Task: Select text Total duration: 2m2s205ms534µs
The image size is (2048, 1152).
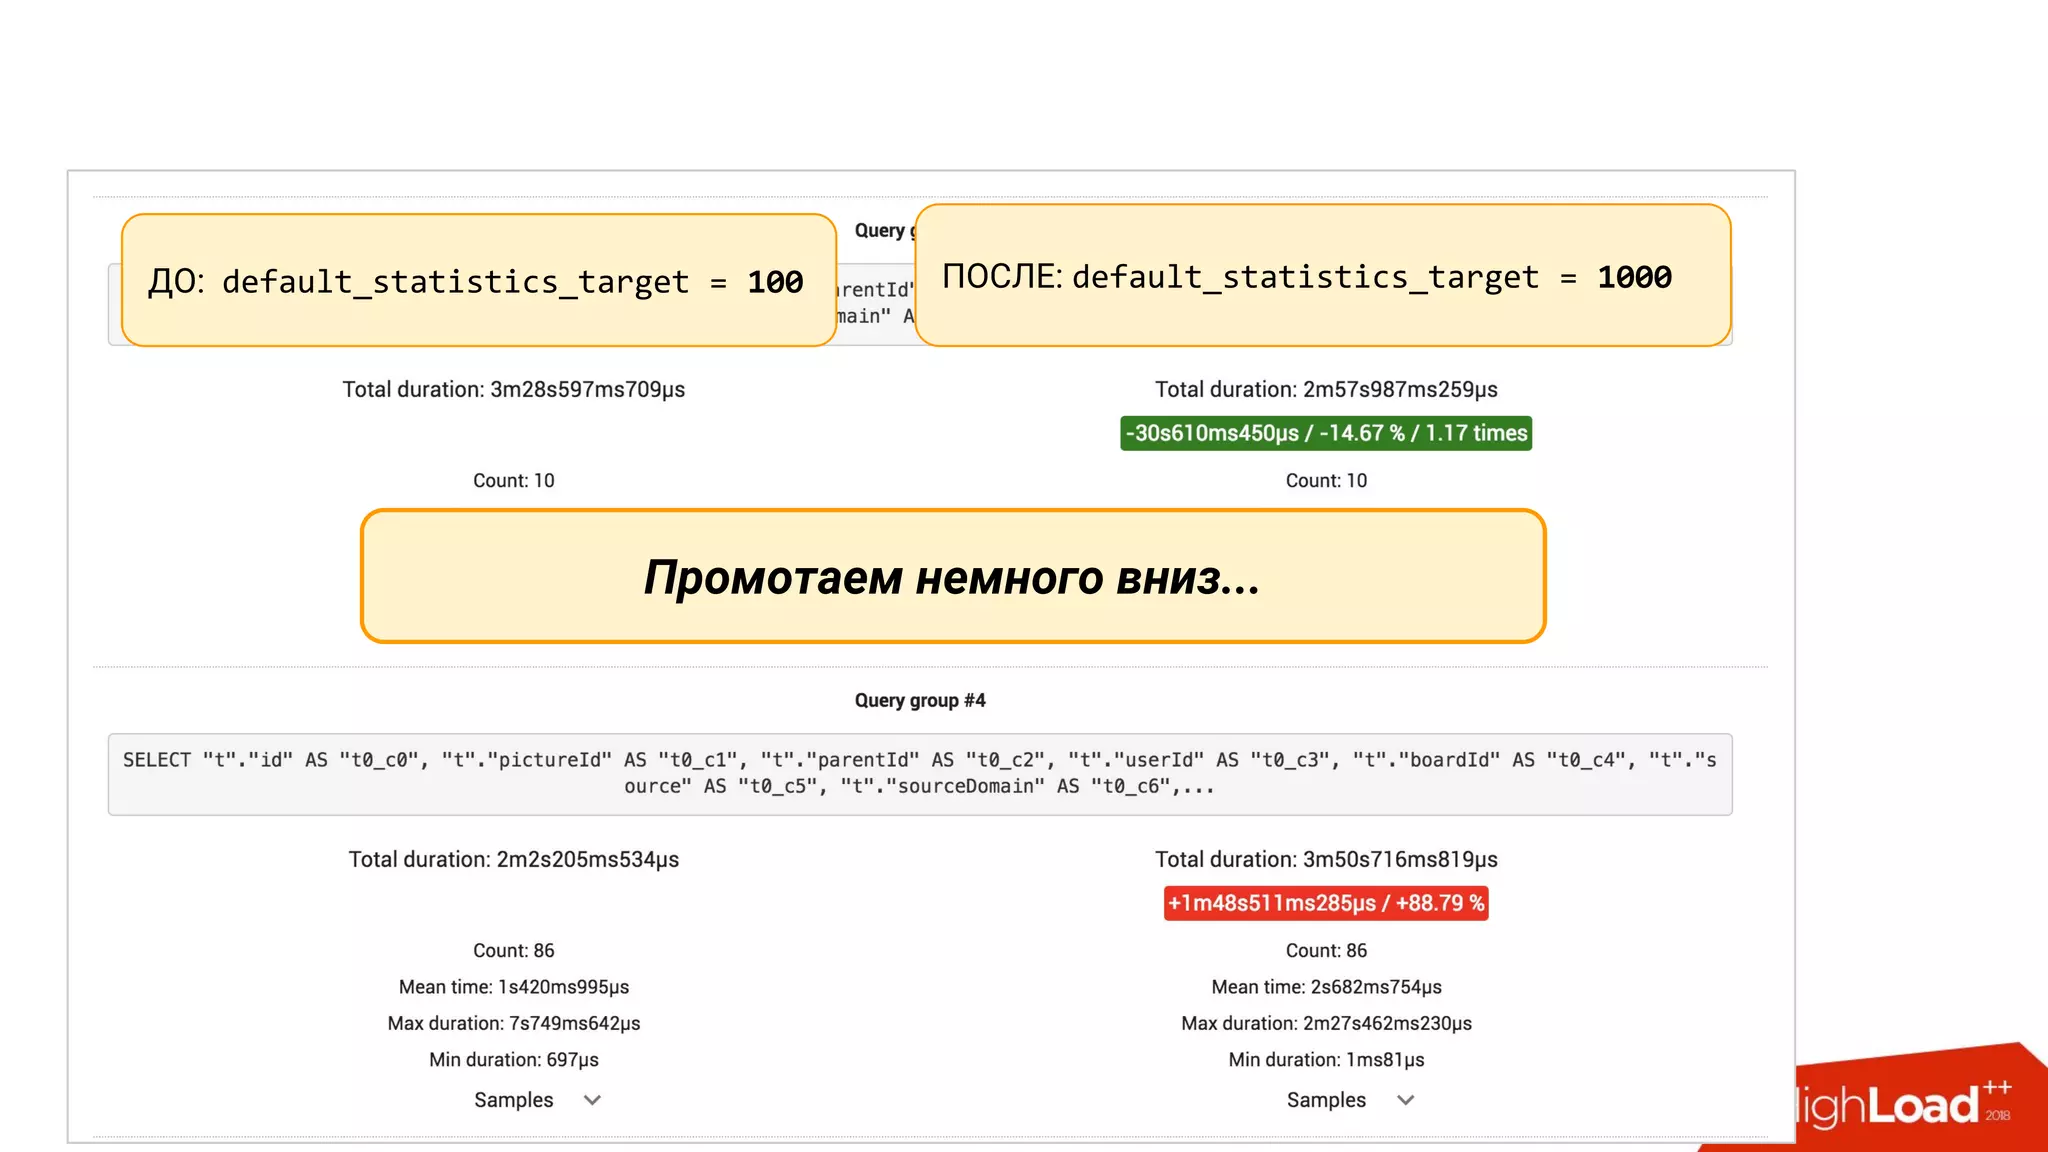Action: (514, 859)
